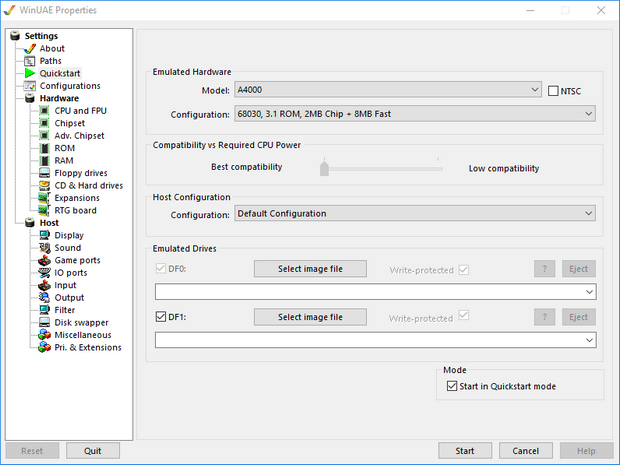Uncheck Start in Quickstart mode
620x465 pixels.
pos(452,386)
